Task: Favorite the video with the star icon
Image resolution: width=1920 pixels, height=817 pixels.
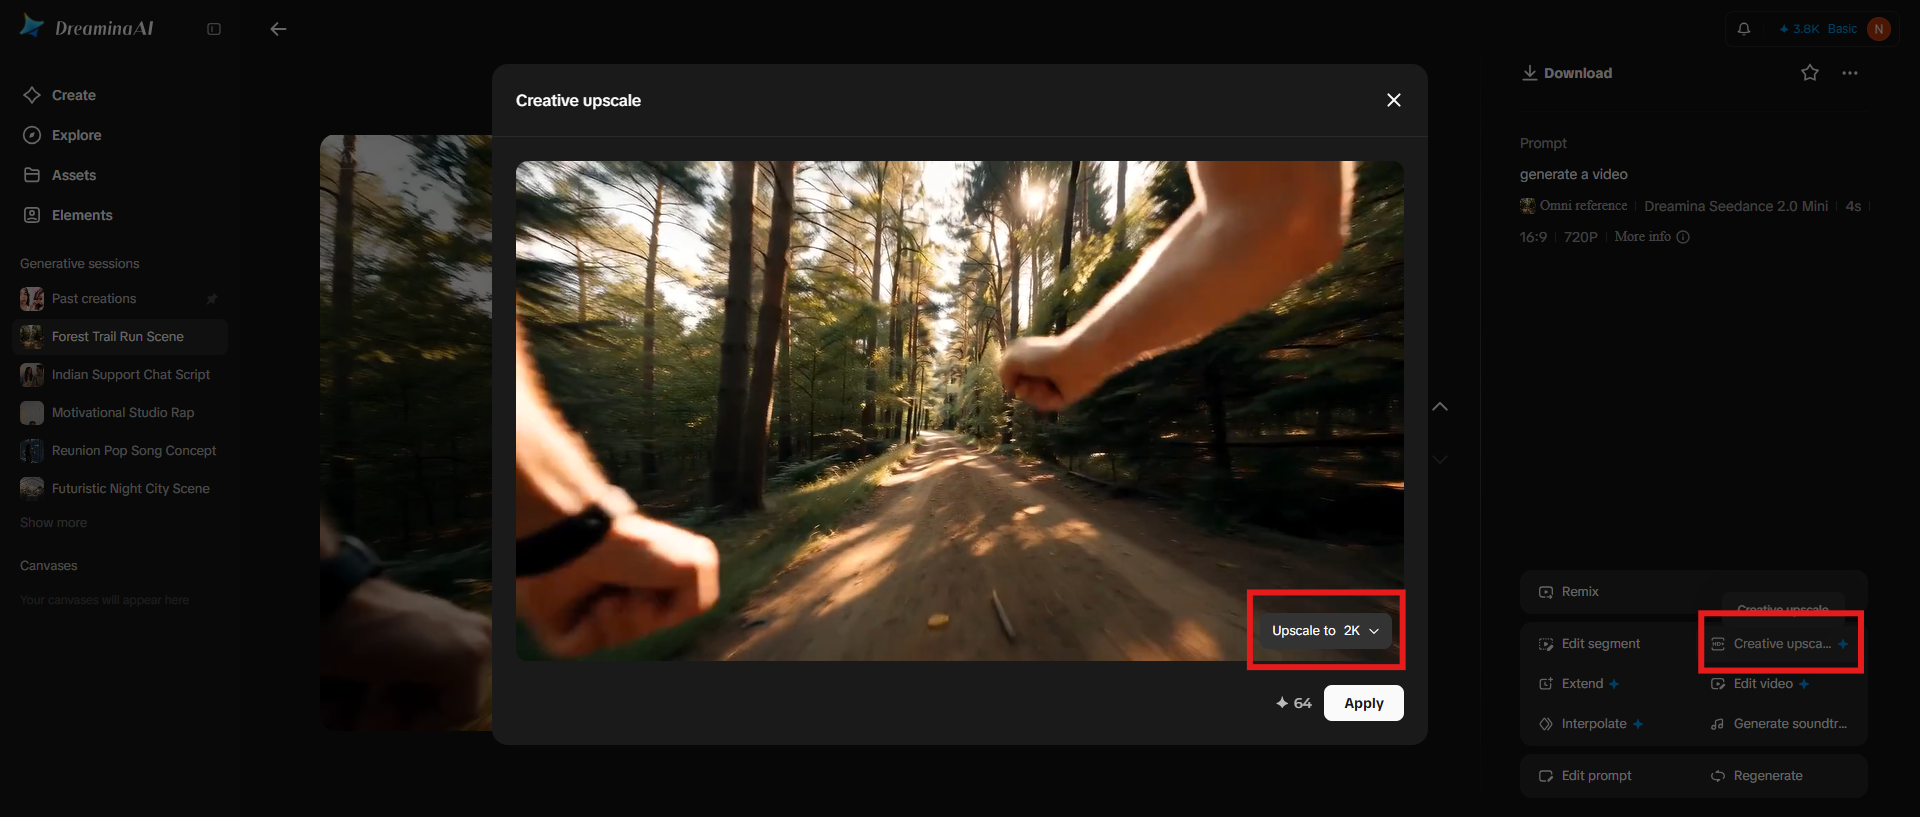Action: 1810,73
